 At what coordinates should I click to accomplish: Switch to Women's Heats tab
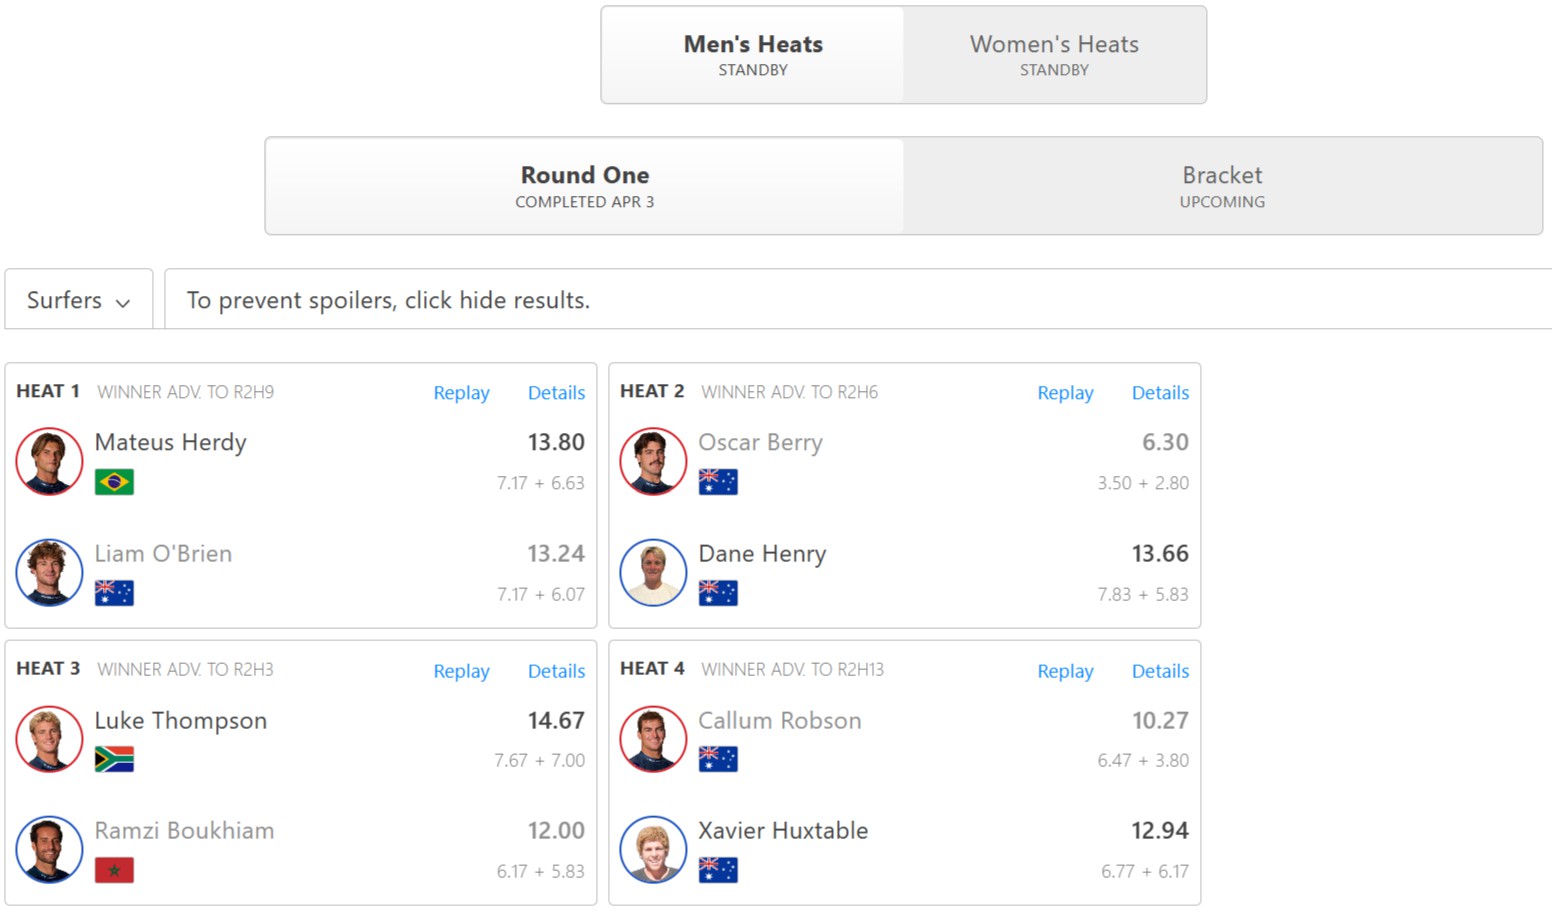(x=1054, y=55)
